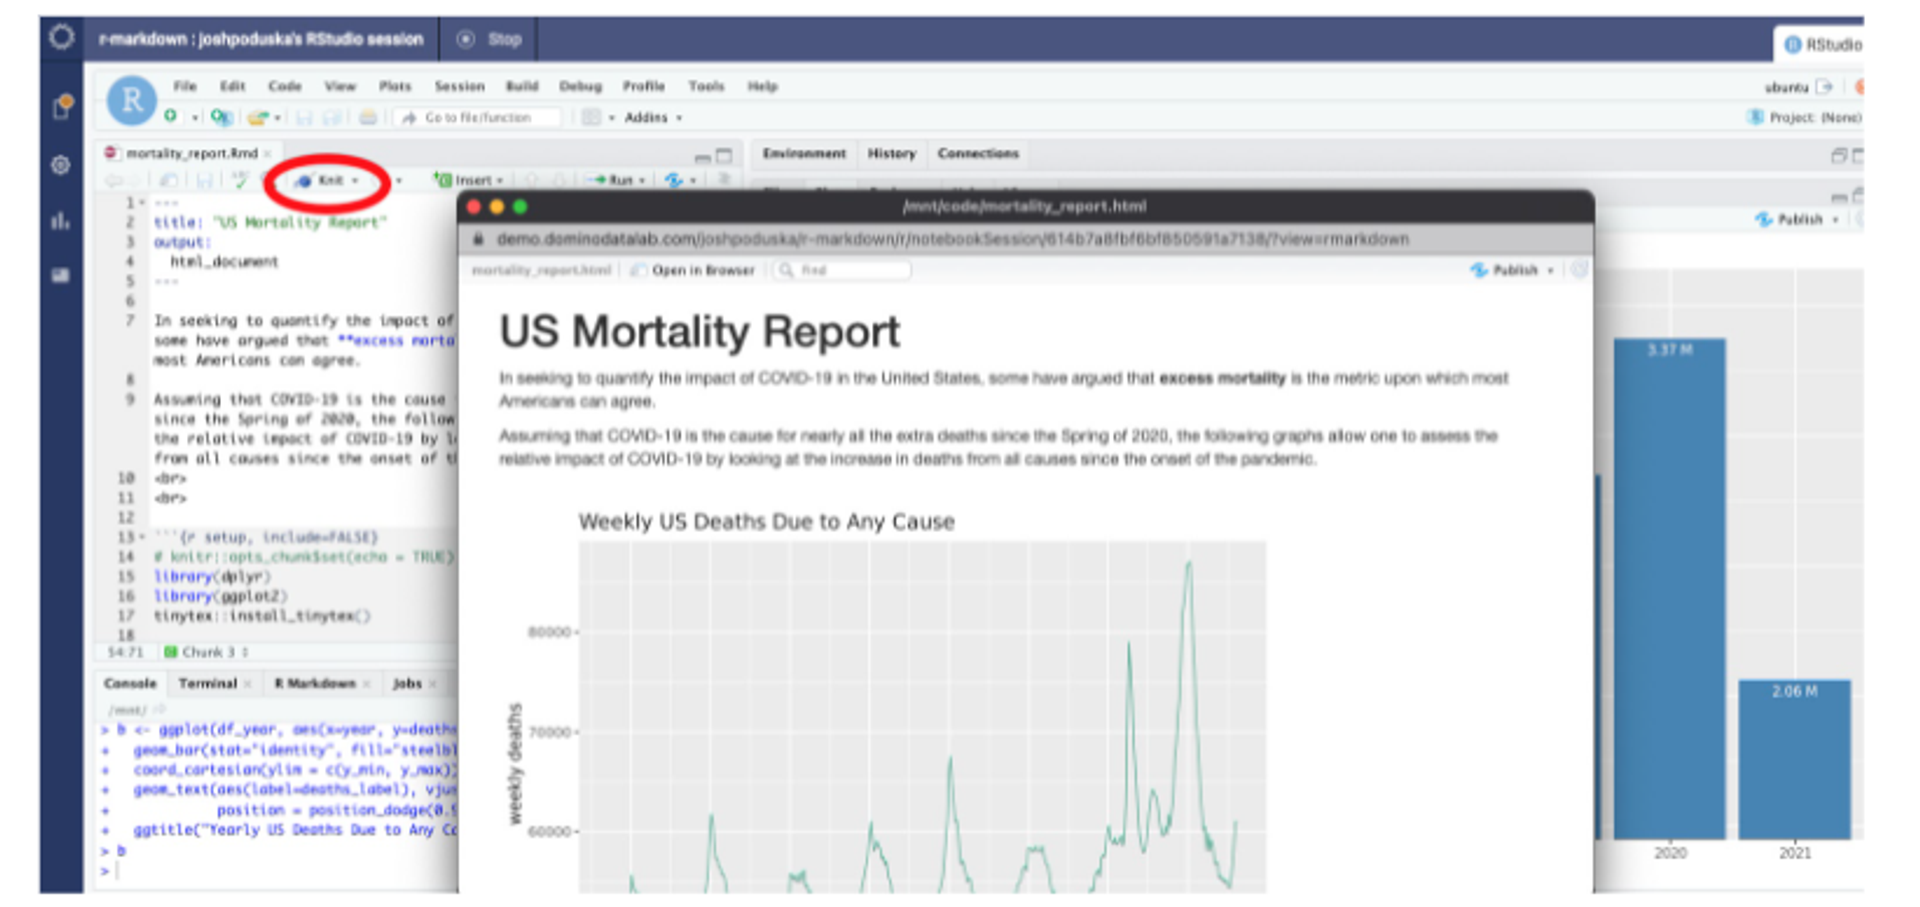Select the mortality_report.Rmd editor tab

click(x=188, y=153)
